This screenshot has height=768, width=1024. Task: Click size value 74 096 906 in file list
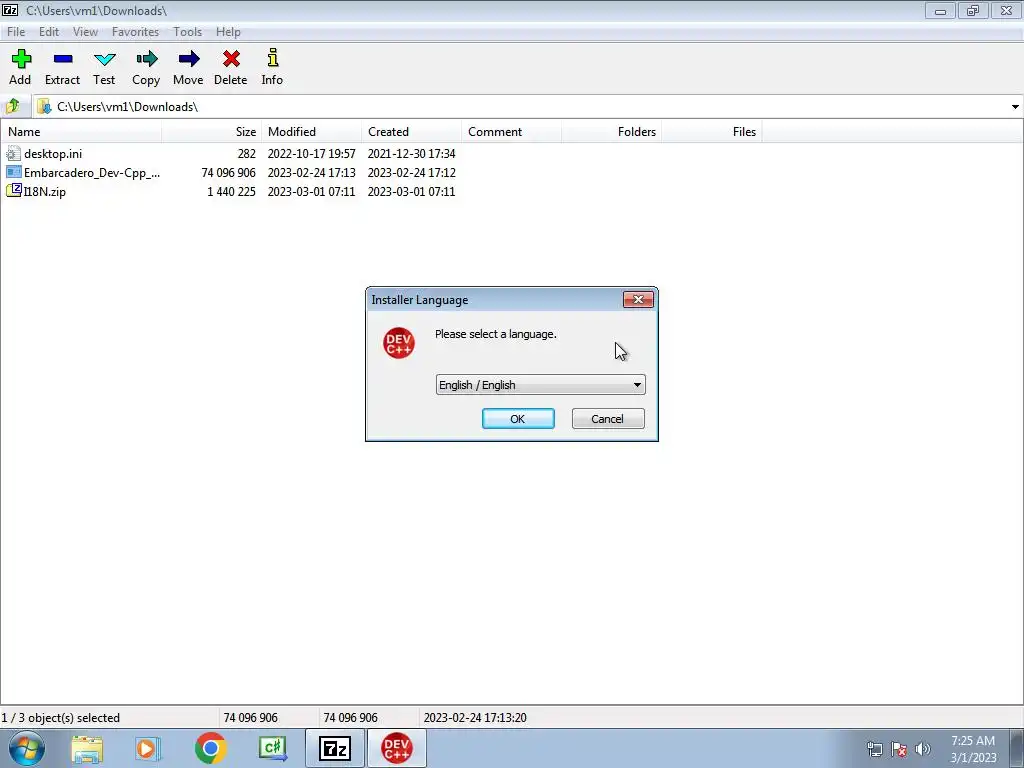[229, 172]
